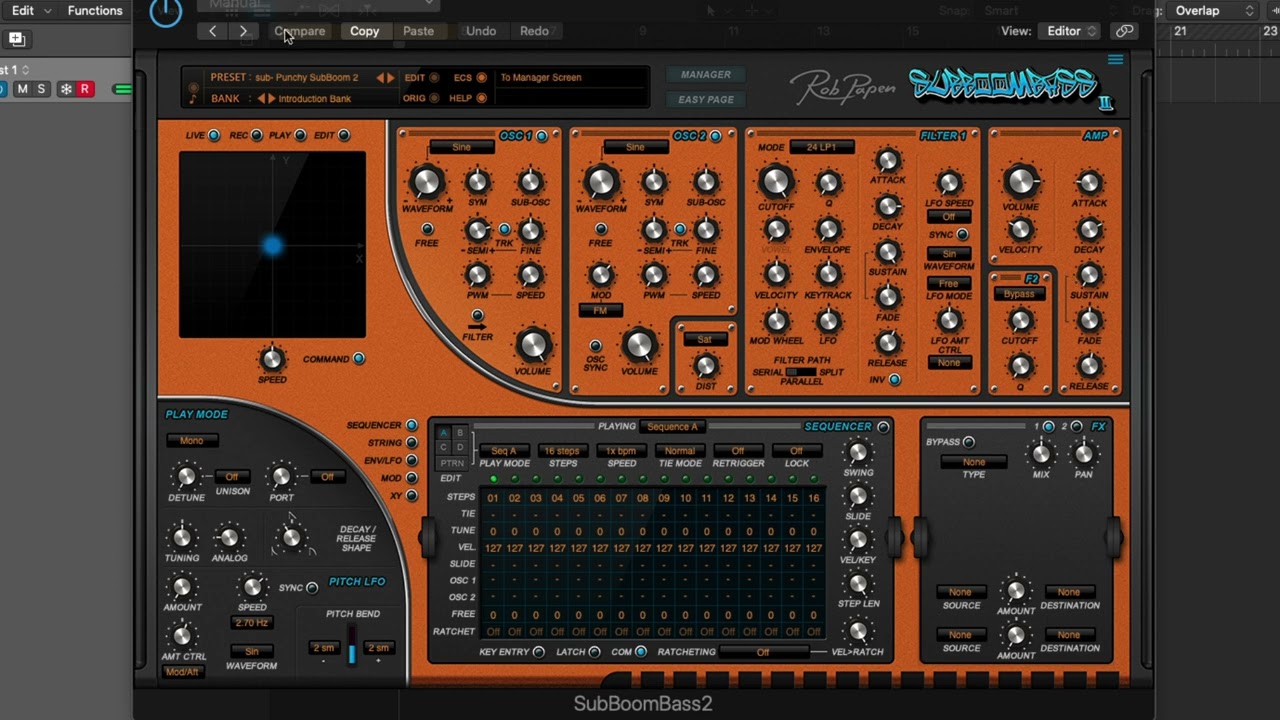The height and width of the screenshot is (720, 1280).
Task: Open the OSC 1 Sine waveform dropdown
Action: pyautogui.click(x=461, y=147)
